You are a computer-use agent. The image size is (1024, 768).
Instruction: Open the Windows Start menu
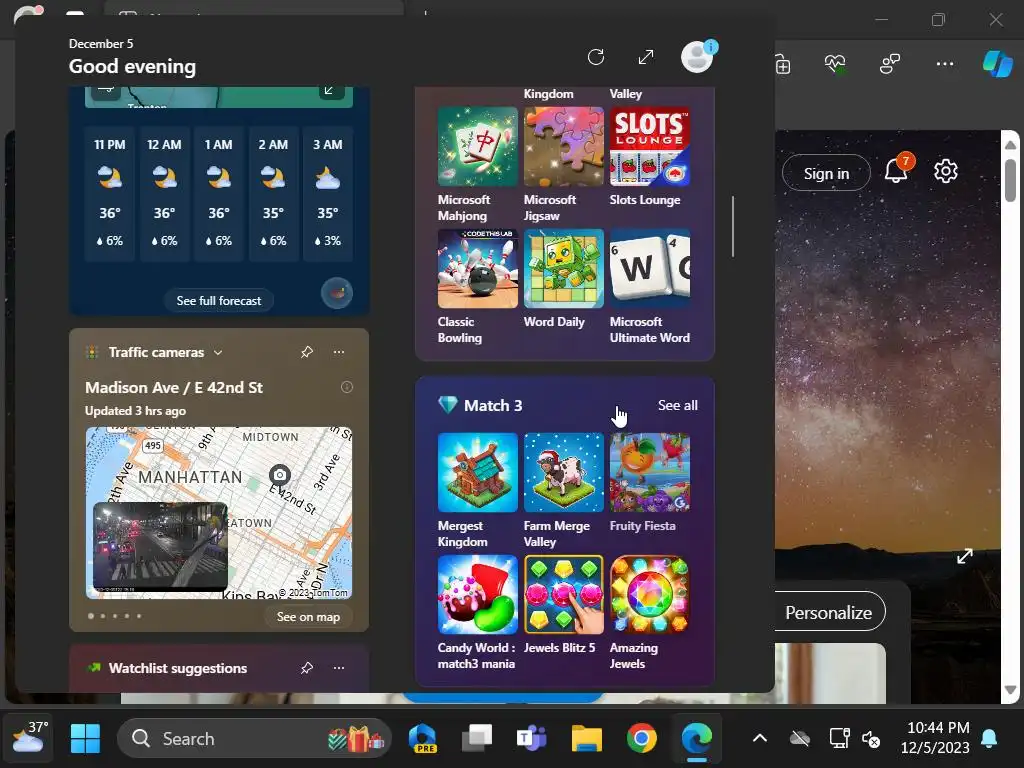pyautogui.click(x=86, y=739)
